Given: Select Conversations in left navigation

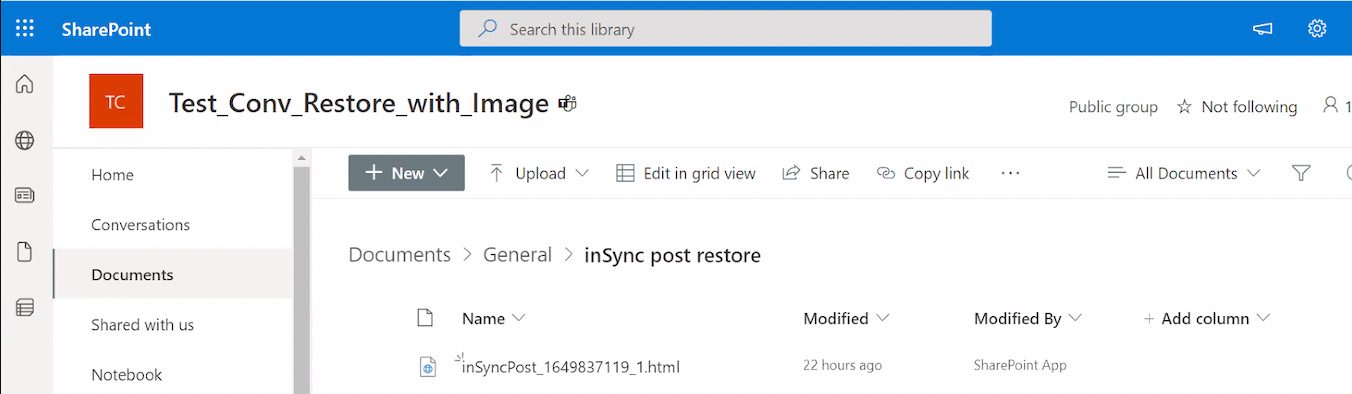Looking at the screenshot, I should point(140,225).
